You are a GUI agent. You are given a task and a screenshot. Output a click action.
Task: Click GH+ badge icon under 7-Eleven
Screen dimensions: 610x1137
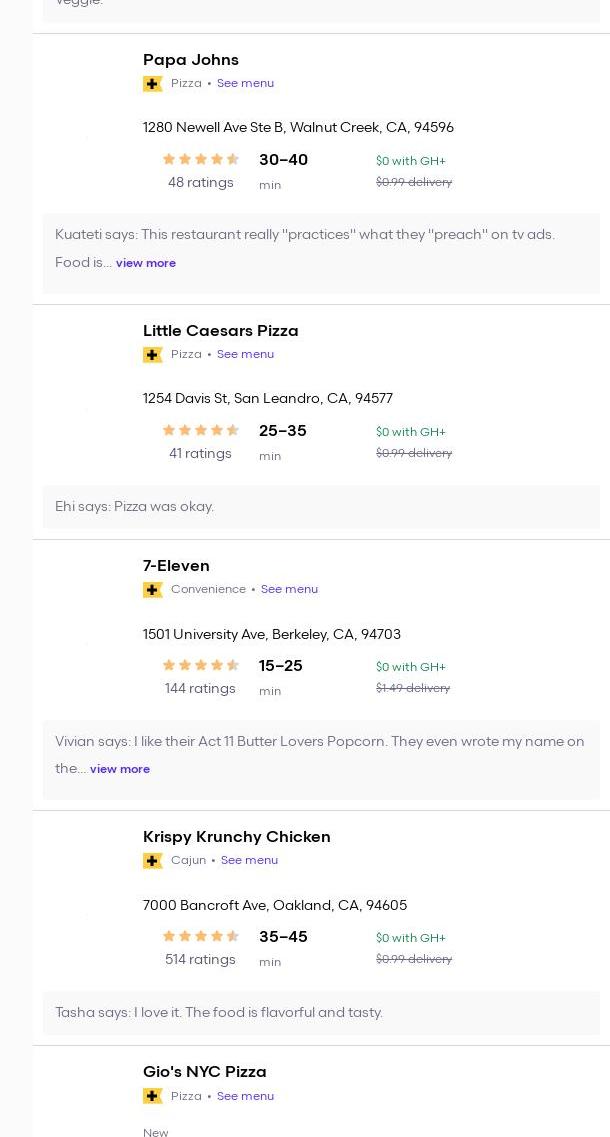[x=152, y=590]
